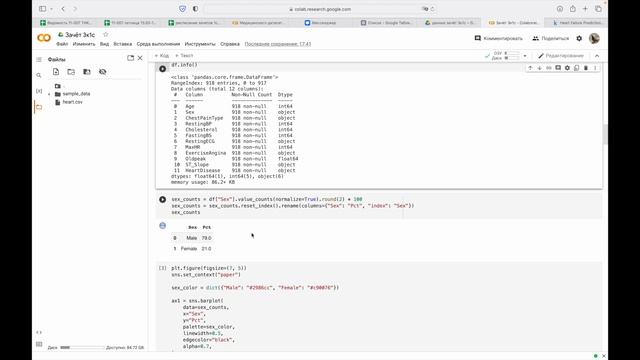The height and width of the screenshot is (360, 640).
Task: Mirror the cell in a tab
Action: click(576, 68)
